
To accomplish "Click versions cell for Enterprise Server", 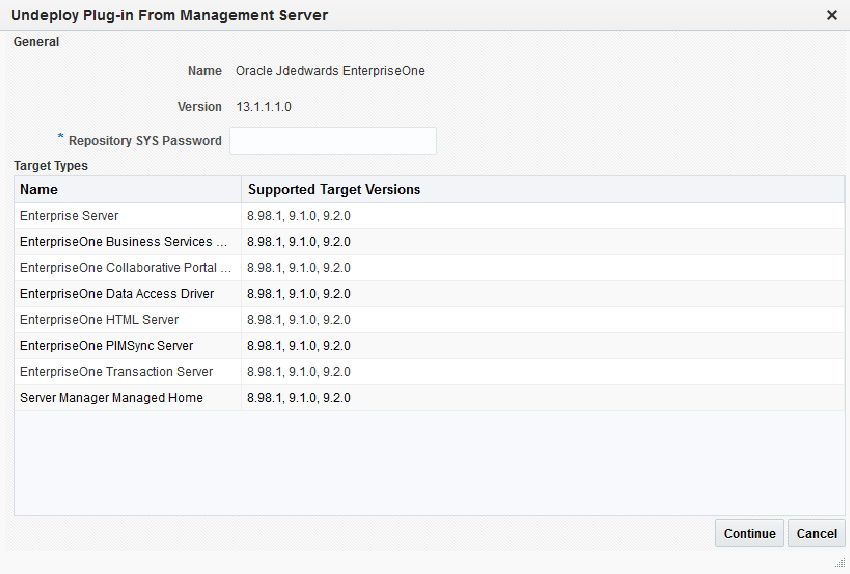I will pyautogui.click(x=299, y=216).
